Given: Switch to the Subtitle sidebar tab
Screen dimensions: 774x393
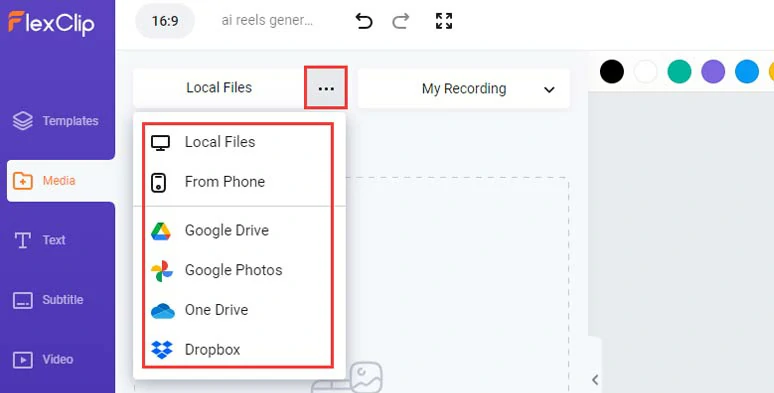Looking at the screenshot, I should (48, 300).
